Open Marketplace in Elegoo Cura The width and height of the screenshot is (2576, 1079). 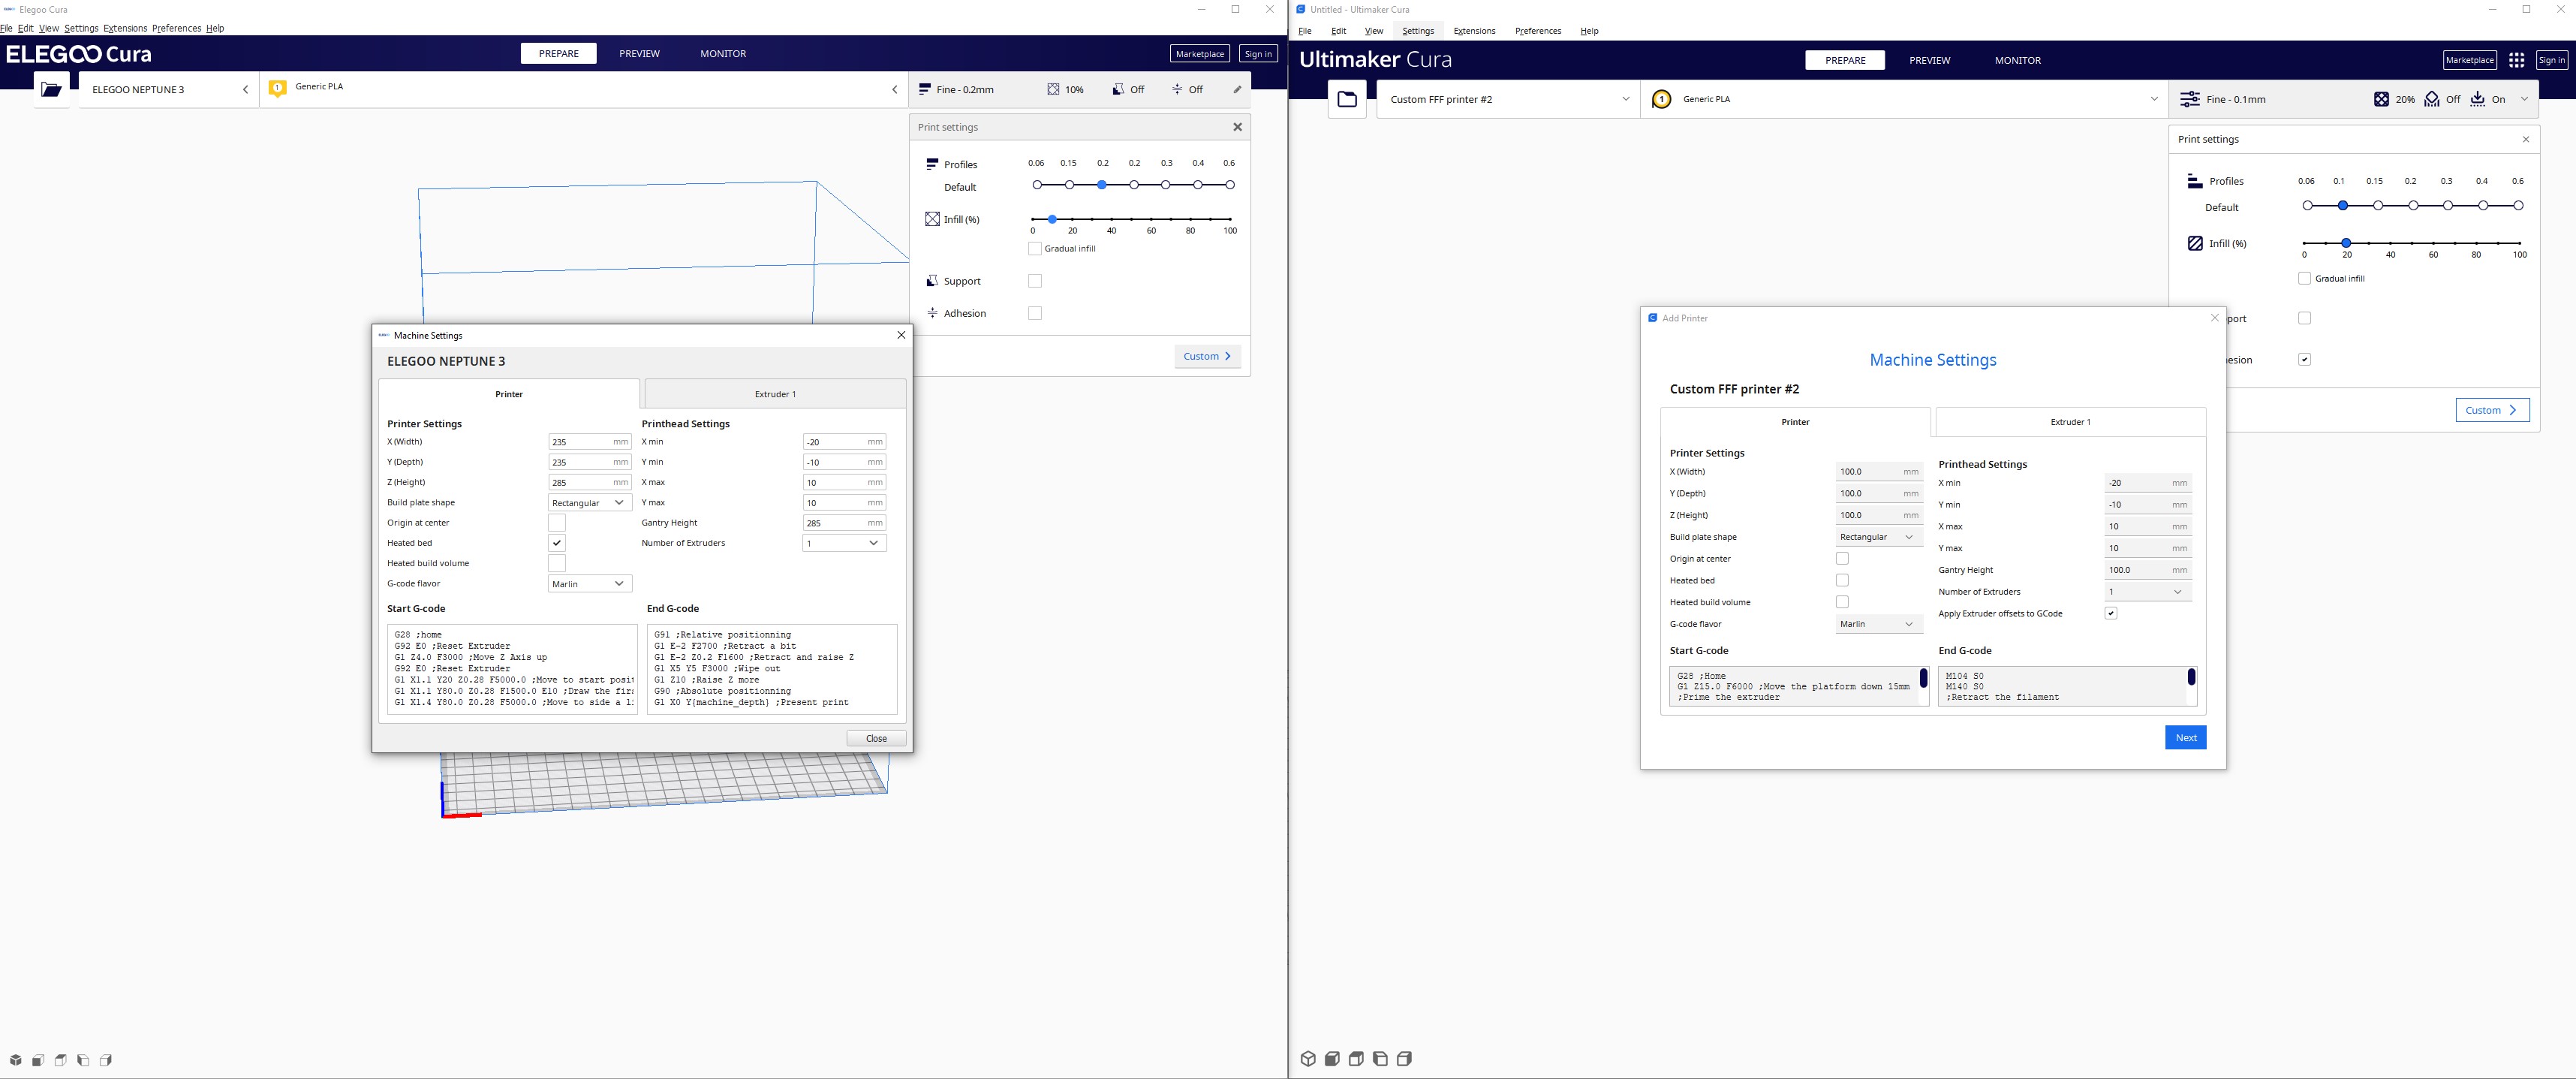[x=1199, y=54]
